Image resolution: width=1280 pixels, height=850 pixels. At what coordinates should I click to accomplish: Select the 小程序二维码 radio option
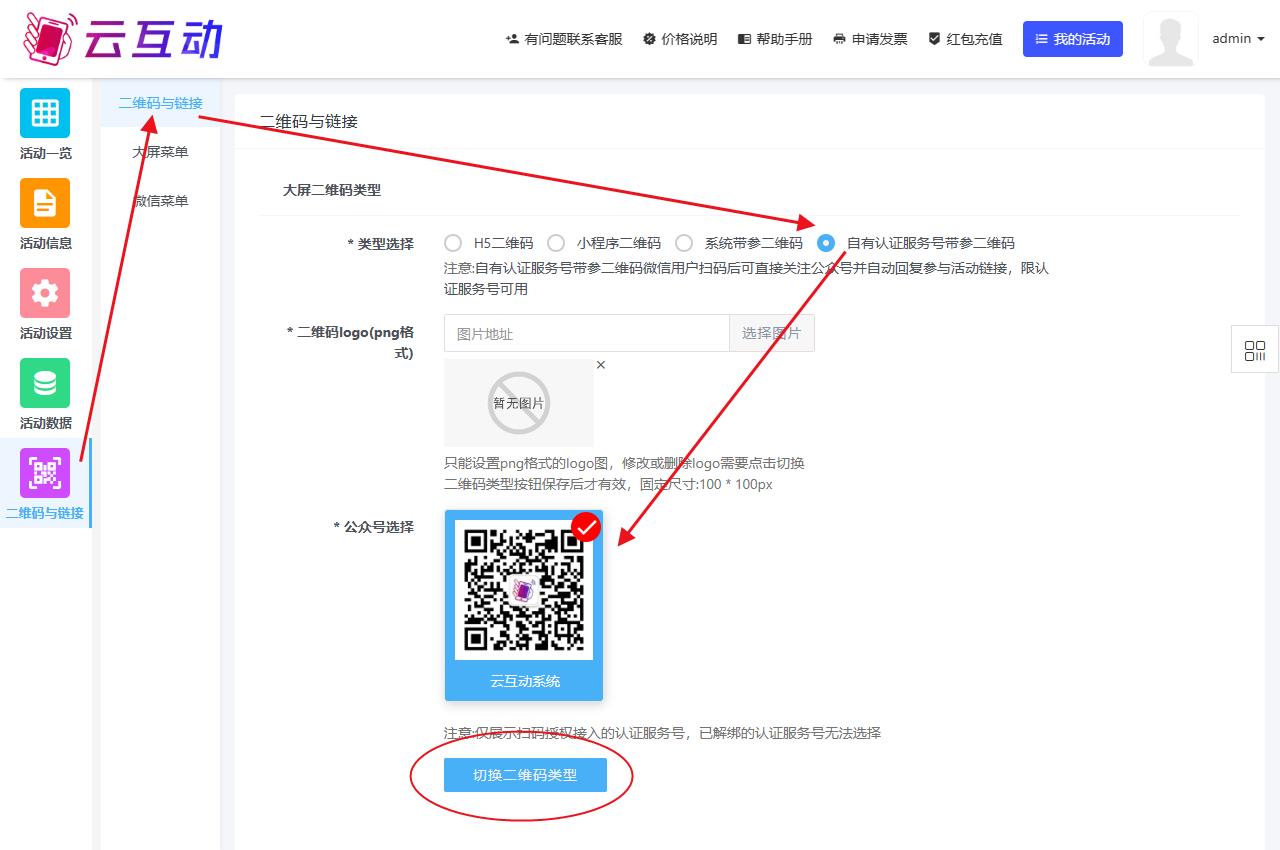[556, 243]
